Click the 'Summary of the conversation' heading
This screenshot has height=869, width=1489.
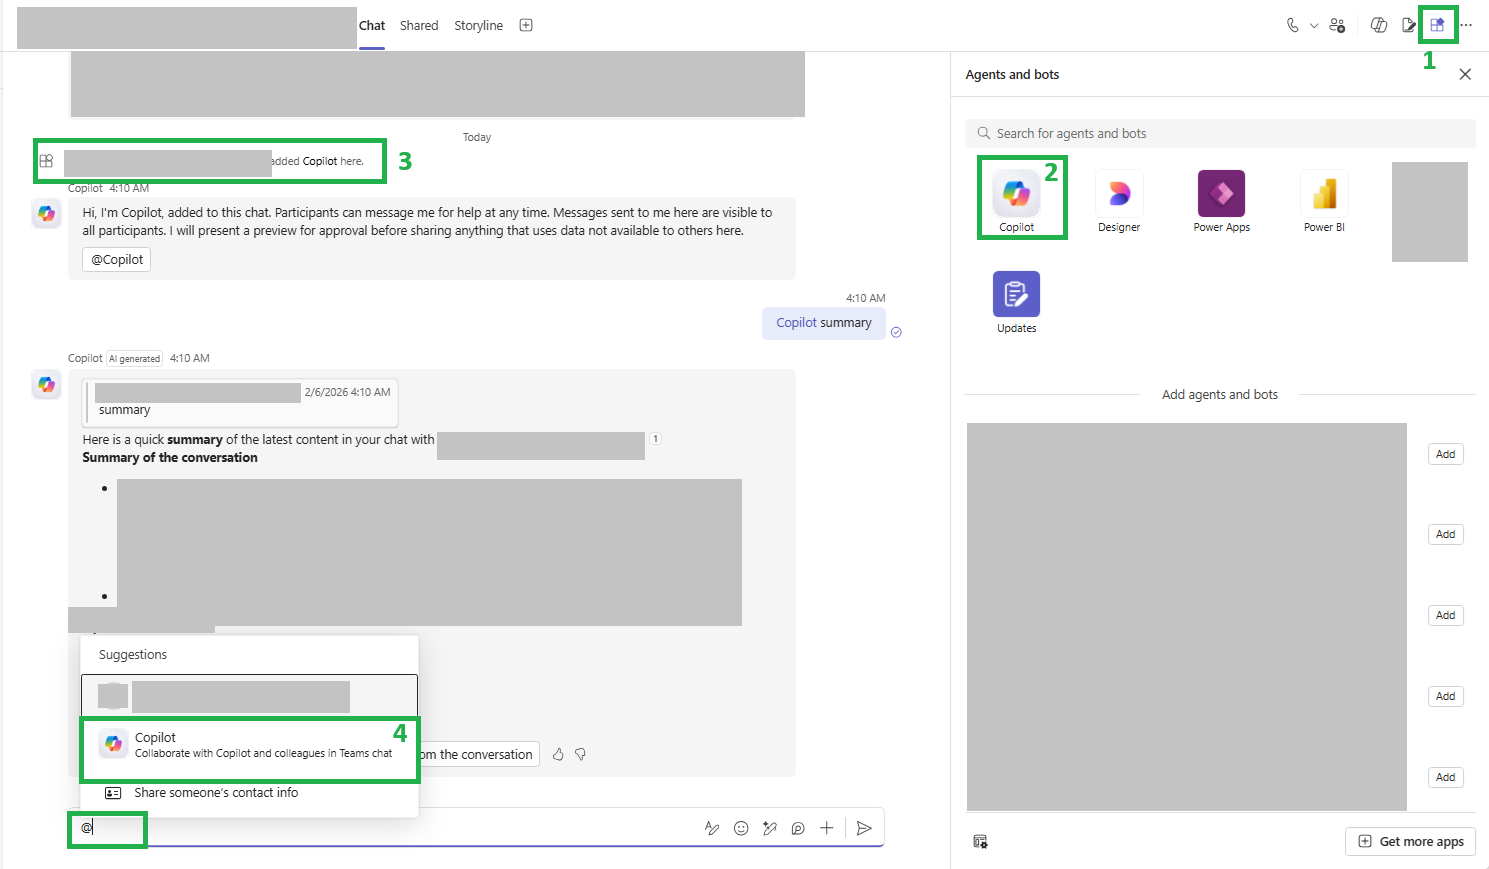pyautogui.click(x=170, y=458)
